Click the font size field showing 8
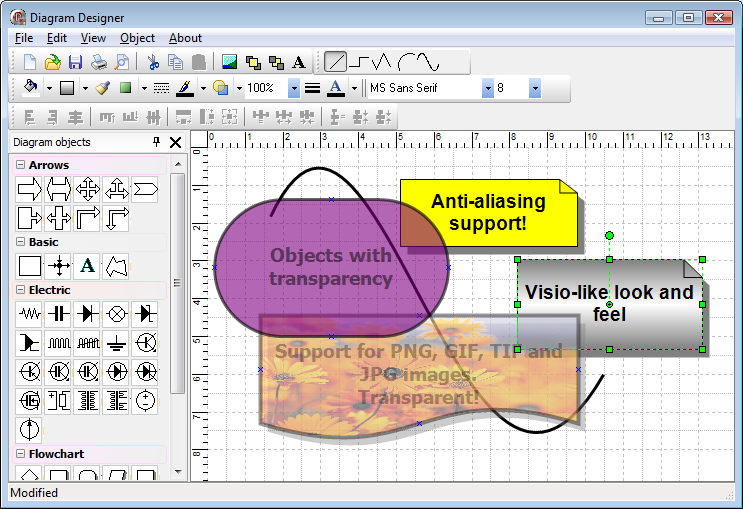The image size is (743, 509). [511, 88]
